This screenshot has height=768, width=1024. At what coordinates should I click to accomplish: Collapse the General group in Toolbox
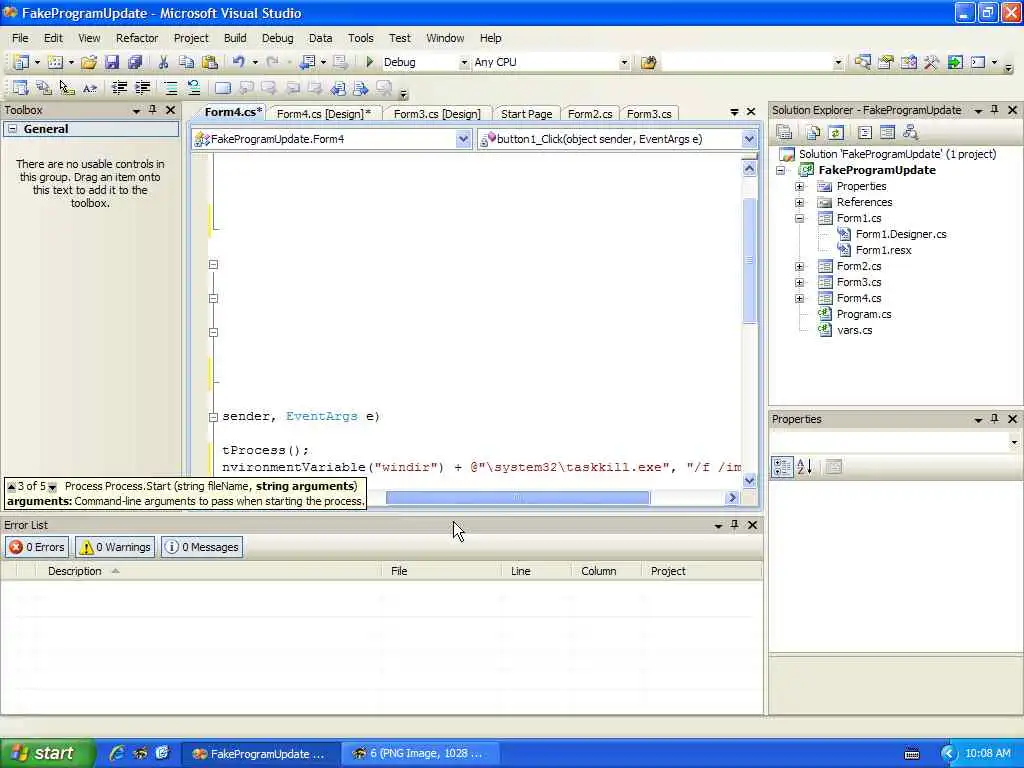tap(12, 129)
